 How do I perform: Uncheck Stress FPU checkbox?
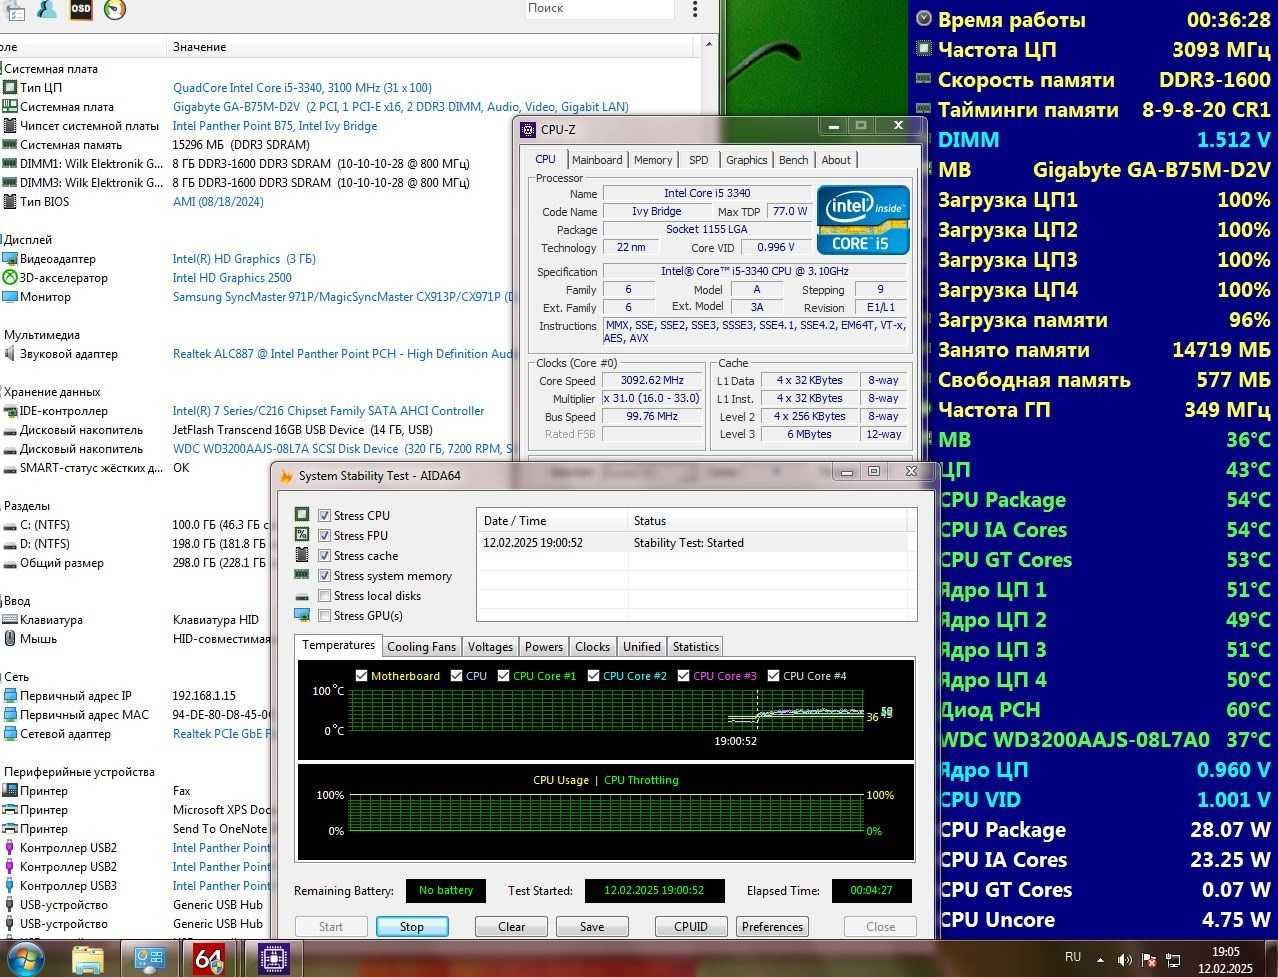coord(324,536)
